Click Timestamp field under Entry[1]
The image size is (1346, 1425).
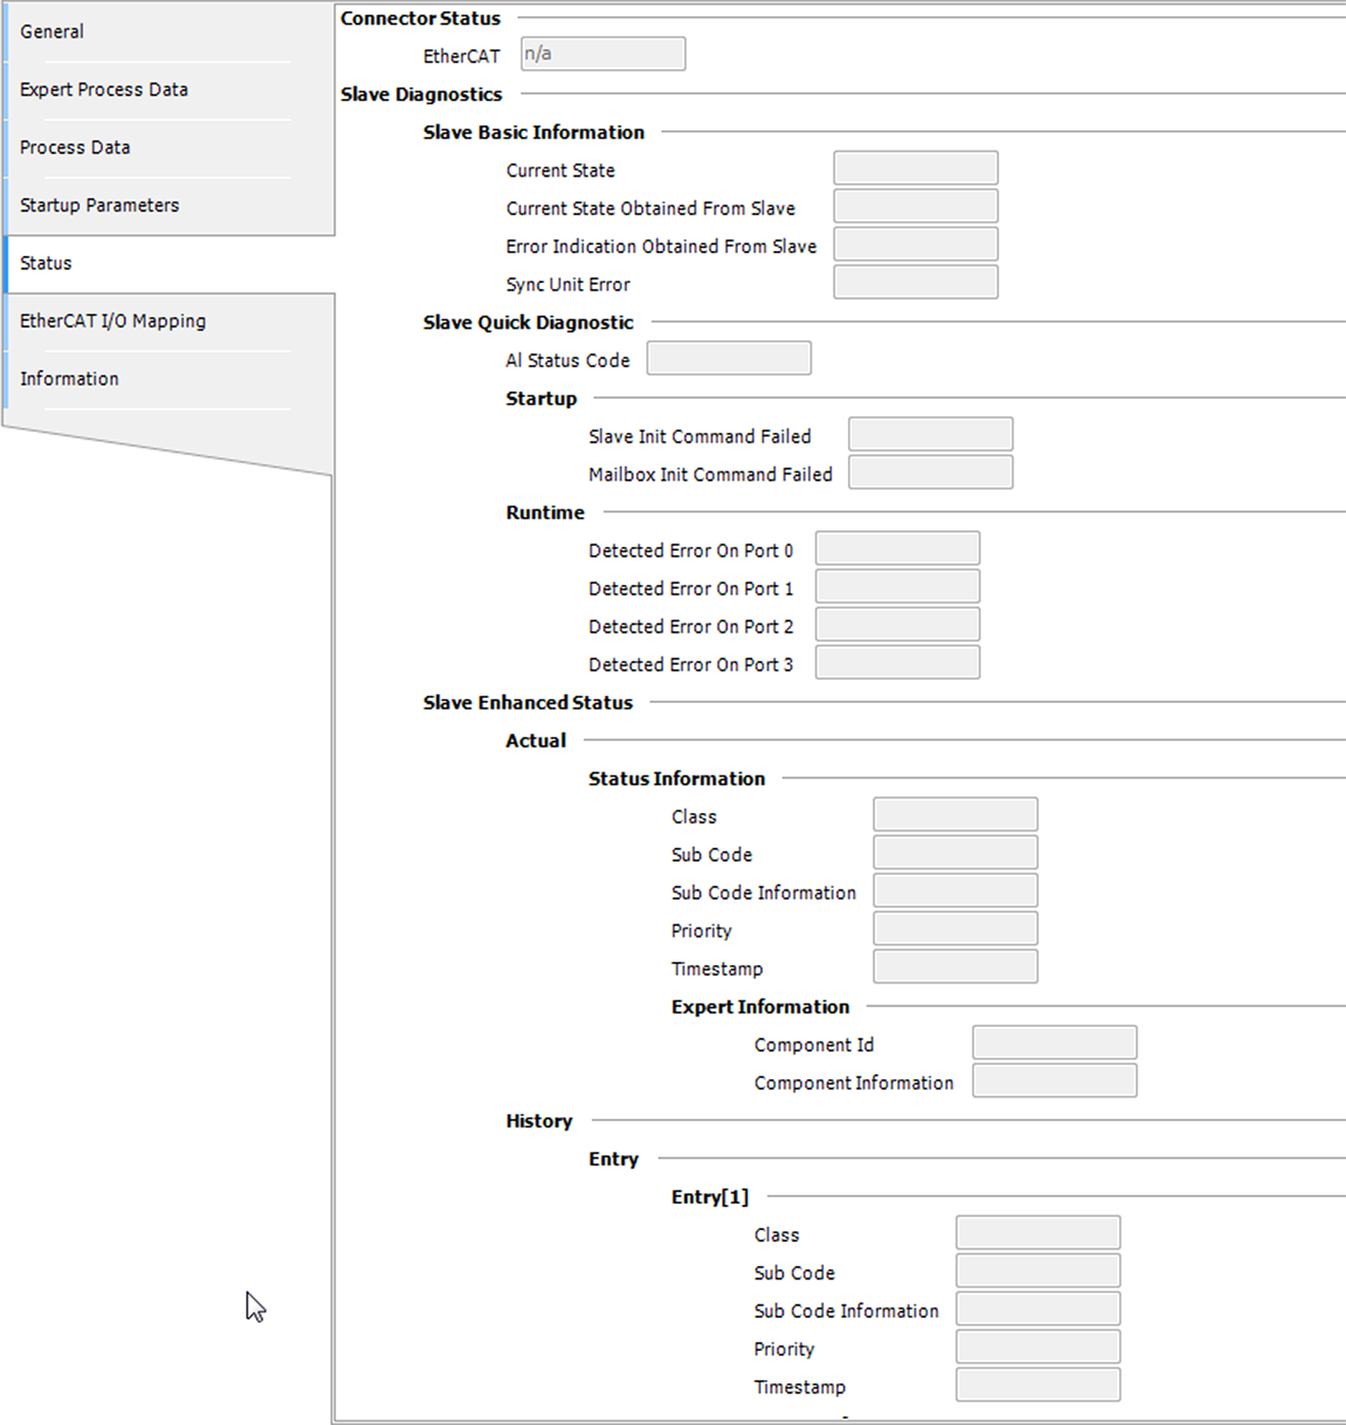pyautogui.click(x=1037, y=1385)
